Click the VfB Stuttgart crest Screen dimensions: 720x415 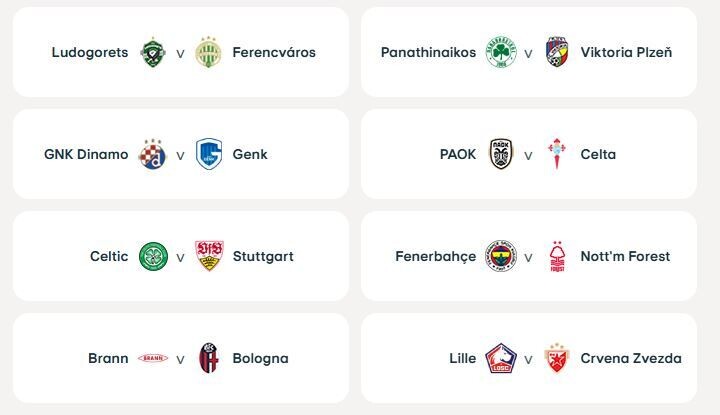coord(209,256)
